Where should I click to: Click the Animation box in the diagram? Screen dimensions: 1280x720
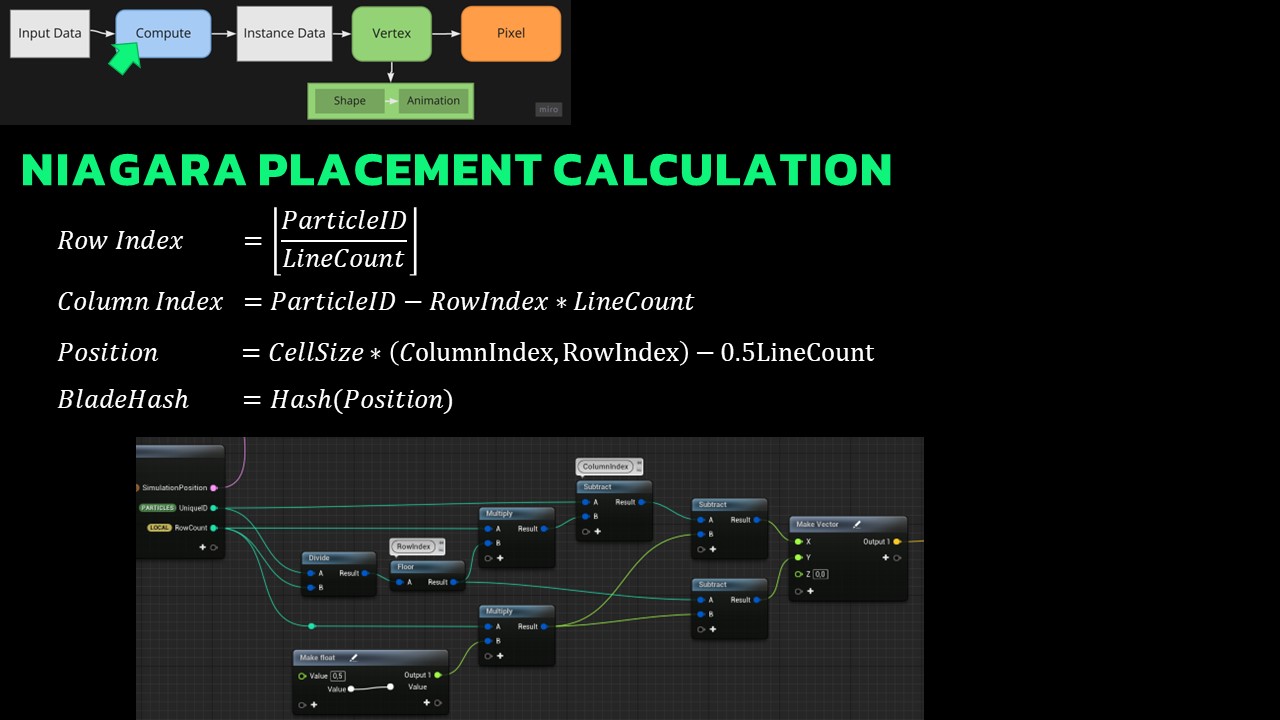(x=433, y=101)
